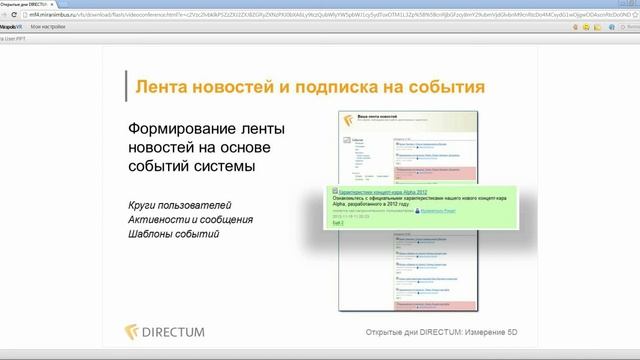The image size is (640, 360).
Task: Click the slide title "Лента новостей и подписка на события"
Action: tap(310, 87)
